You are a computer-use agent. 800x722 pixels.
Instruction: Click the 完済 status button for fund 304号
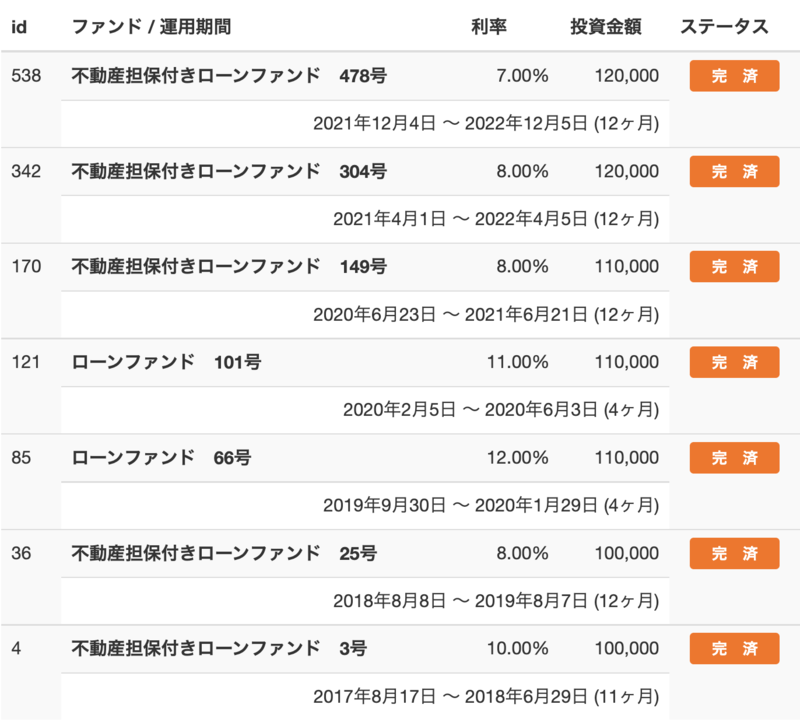(734, 171)
